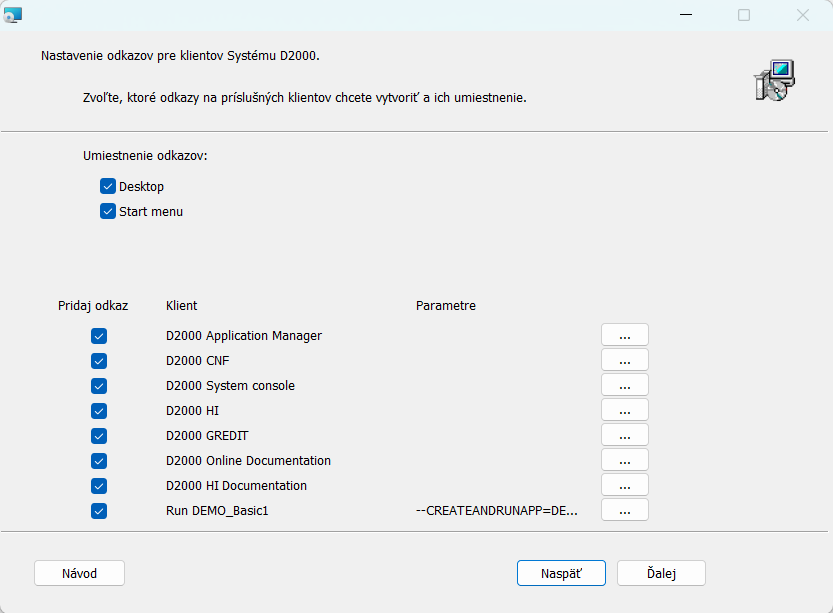Screen dimensions: 833x613
Task: Click ellipsis button beside Run DEMO_Basic1
Action: click(x=624, y=510)
